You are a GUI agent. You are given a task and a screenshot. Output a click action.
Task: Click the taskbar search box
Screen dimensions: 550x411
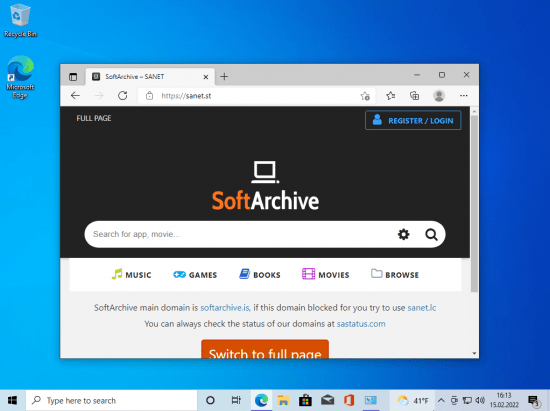(112, 400)
